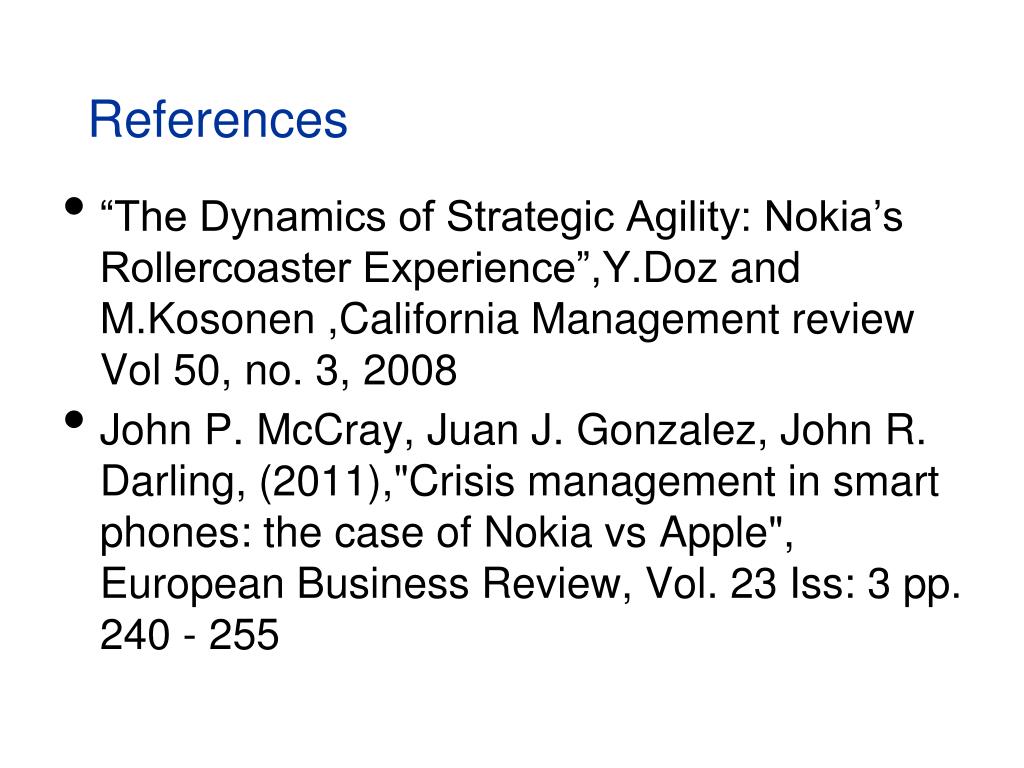Select the first bullet point marker
1024x768 pixels.
(75, 206)
